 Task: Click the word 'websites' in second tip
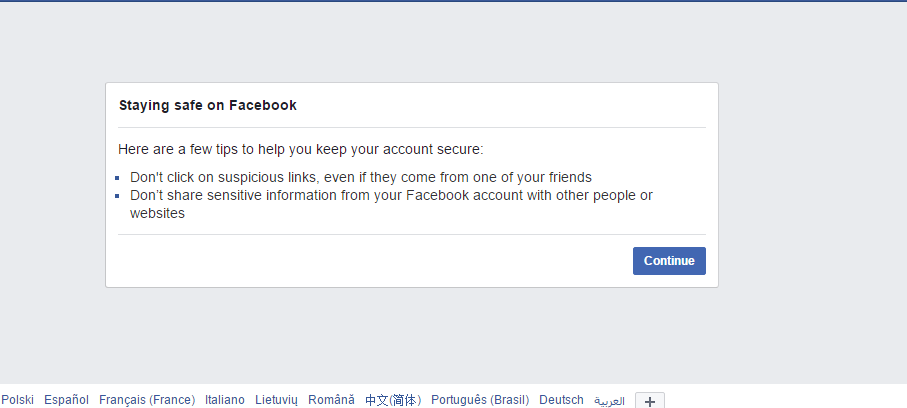click(x=157, y=213)
